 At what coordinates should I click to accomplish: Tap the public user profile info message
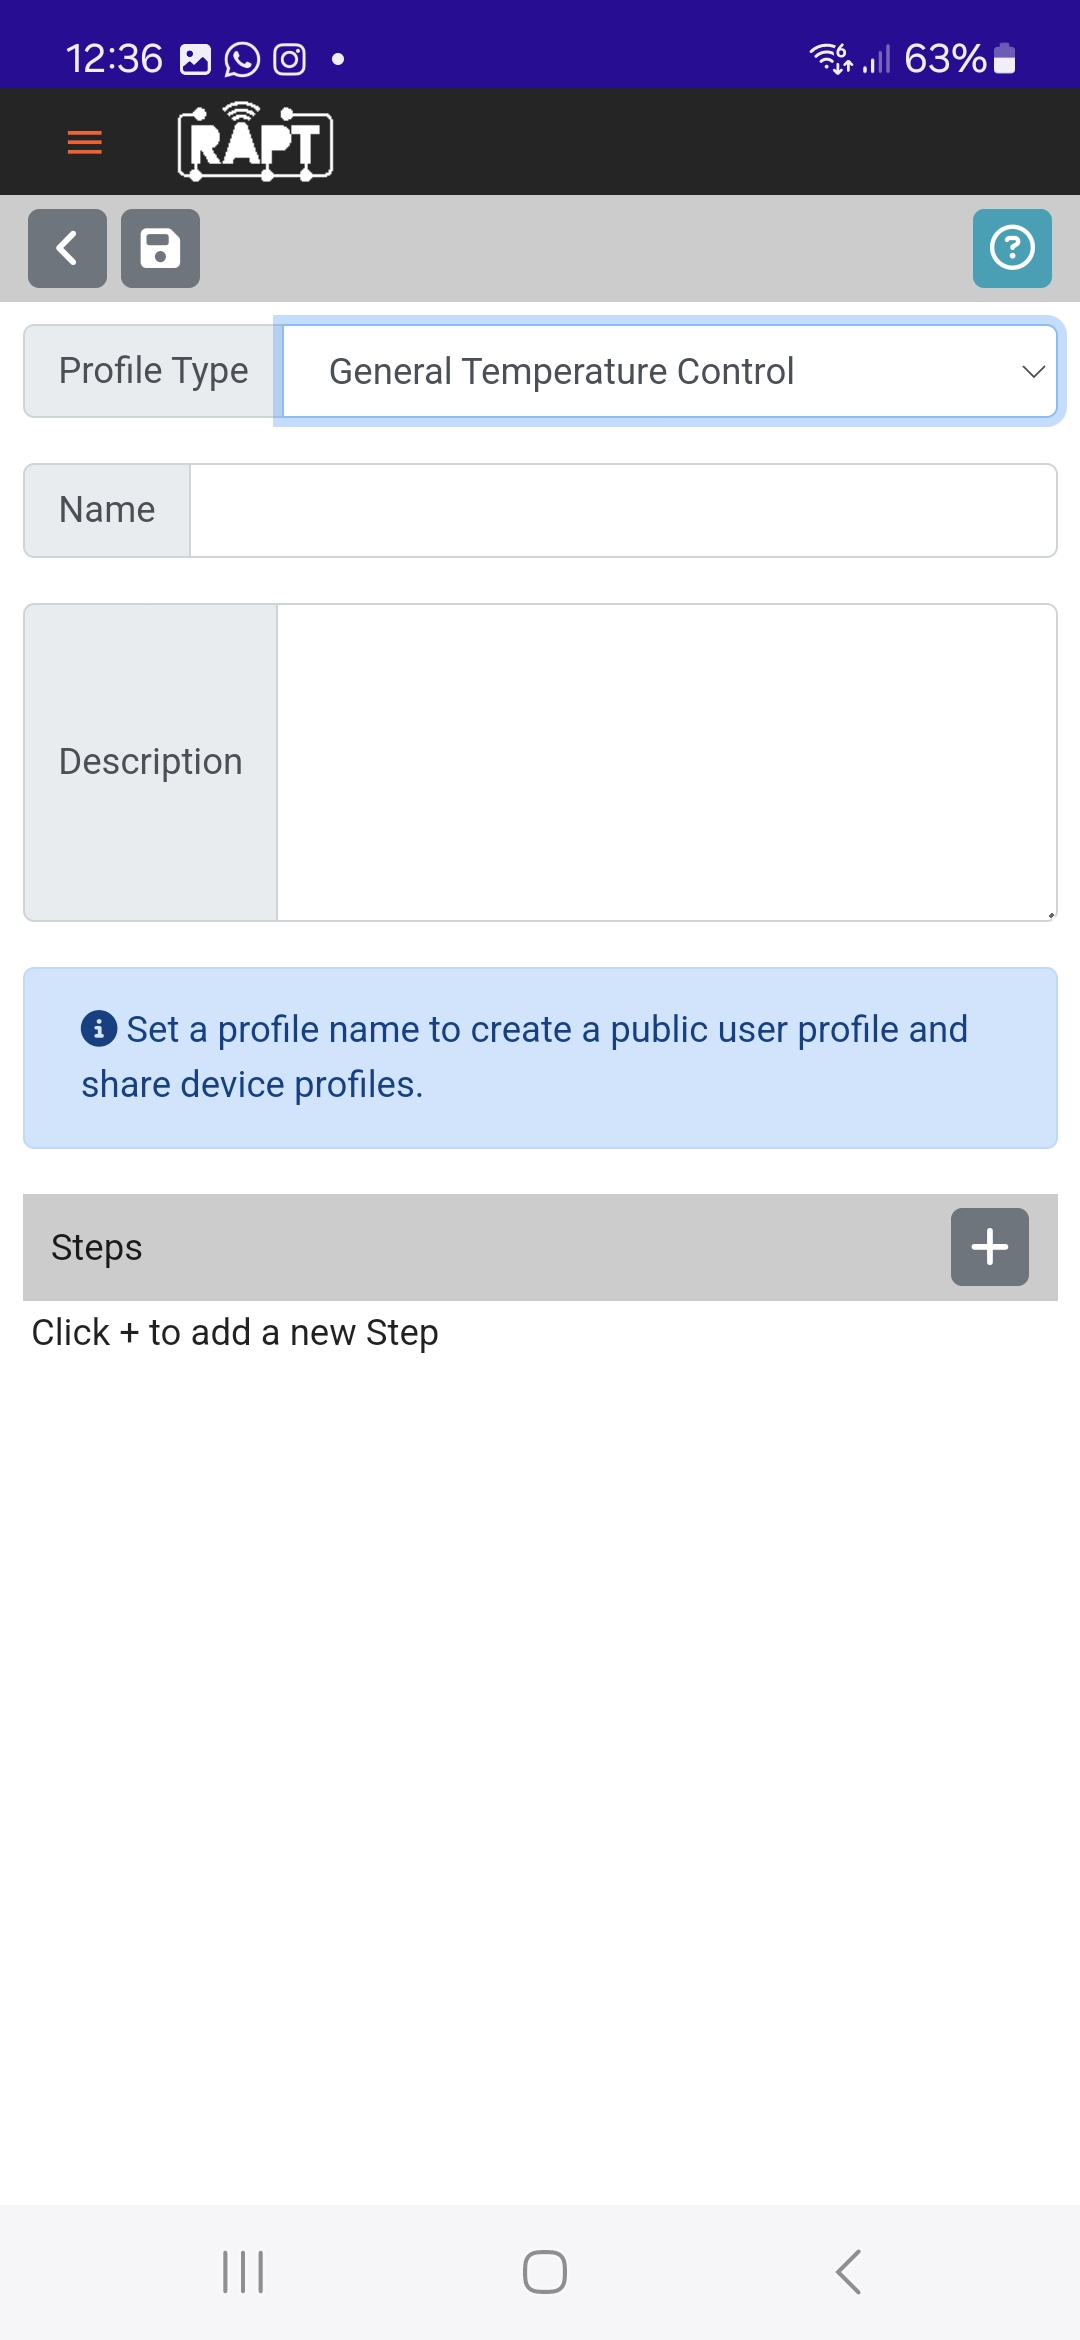(540, 1057)
